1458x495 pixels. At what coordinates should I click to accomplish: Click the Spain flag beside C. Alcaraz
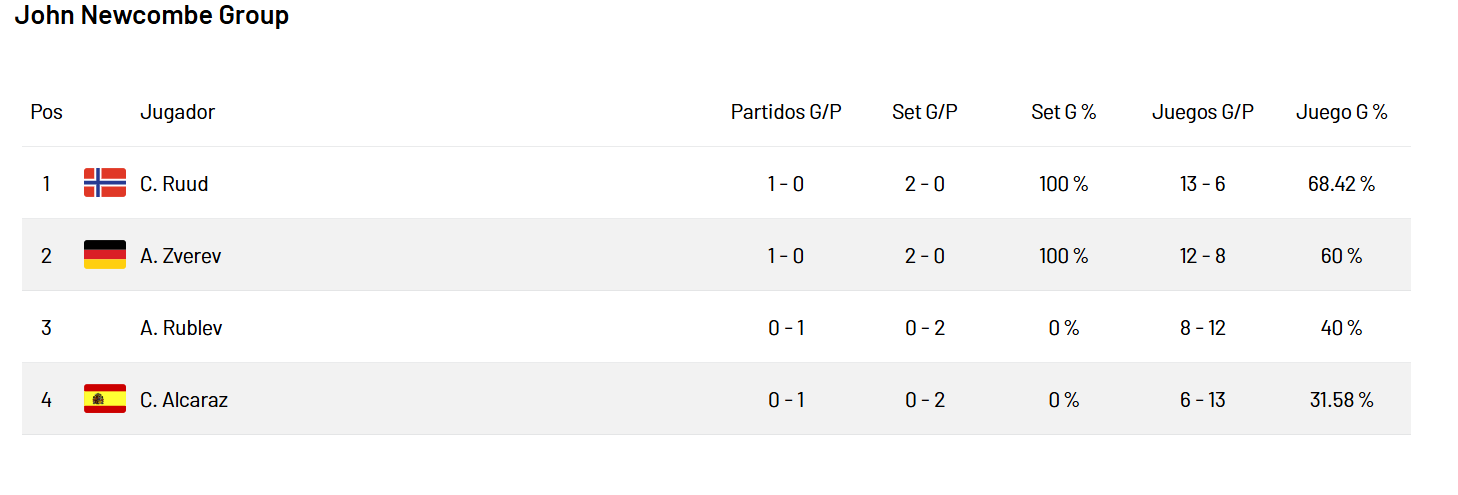105,399
